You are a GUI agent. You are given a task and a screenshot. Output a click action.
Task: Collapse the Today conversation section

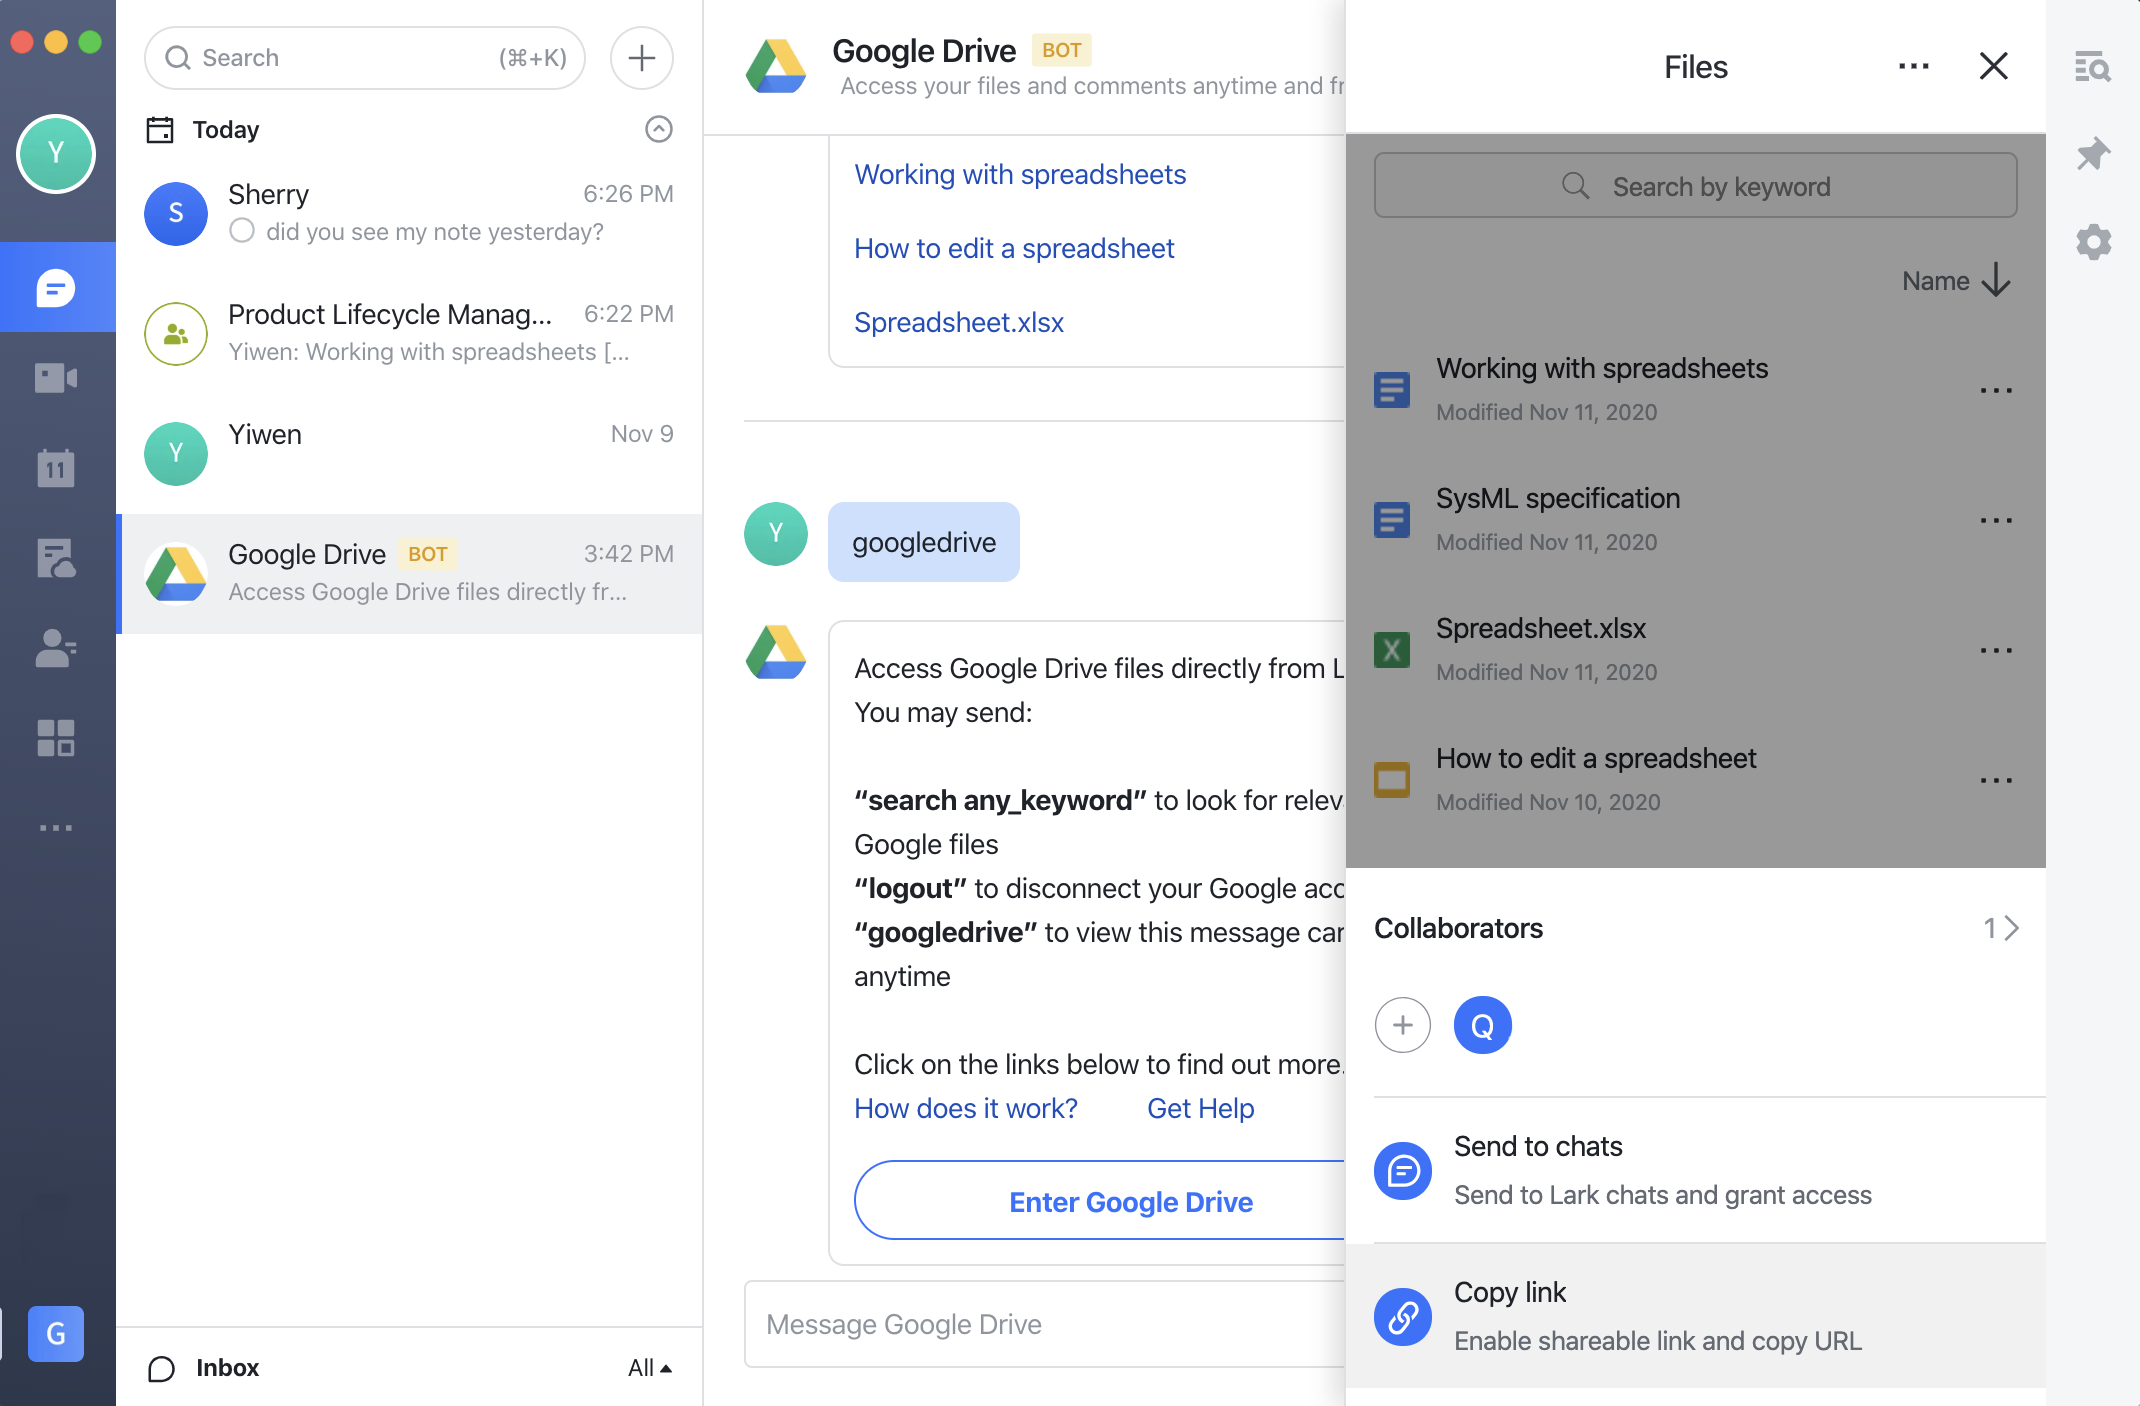[x=657, y=129]
